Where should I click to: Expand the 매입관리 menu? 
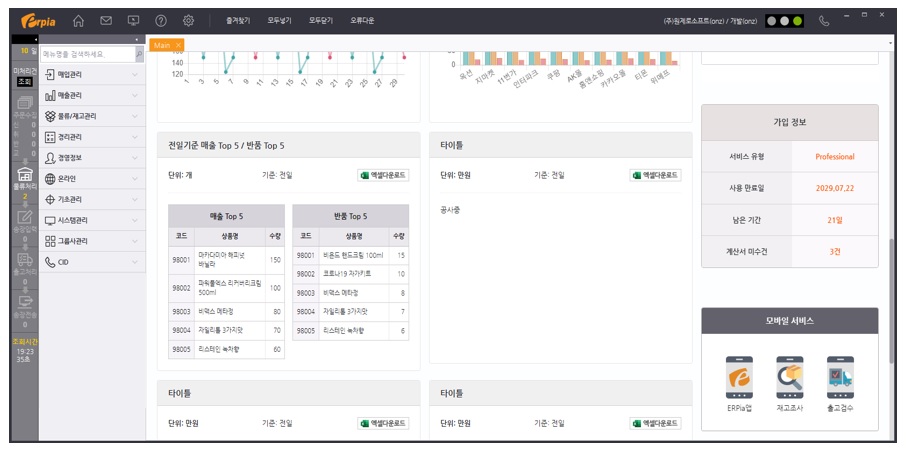92,74
